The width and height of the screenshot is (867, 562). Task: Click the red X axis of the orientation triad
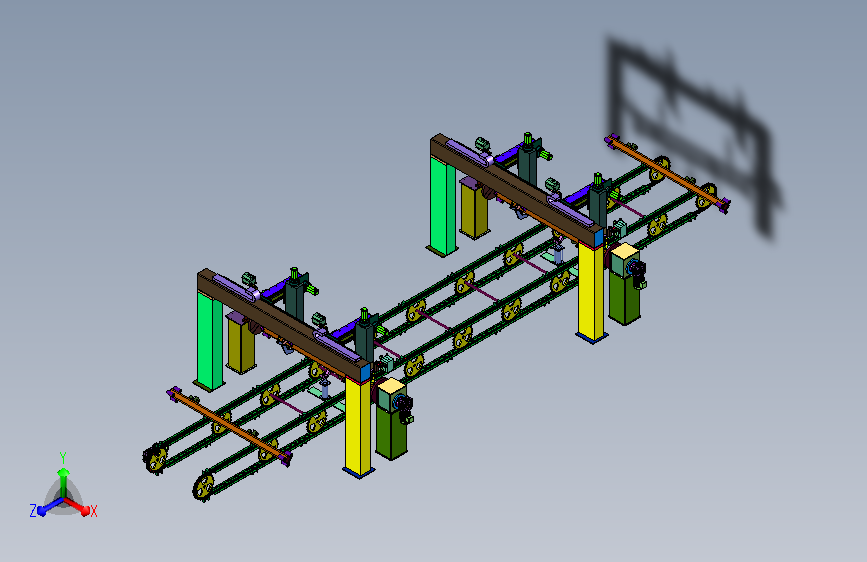pyautogui.click(x=77, y=506)
